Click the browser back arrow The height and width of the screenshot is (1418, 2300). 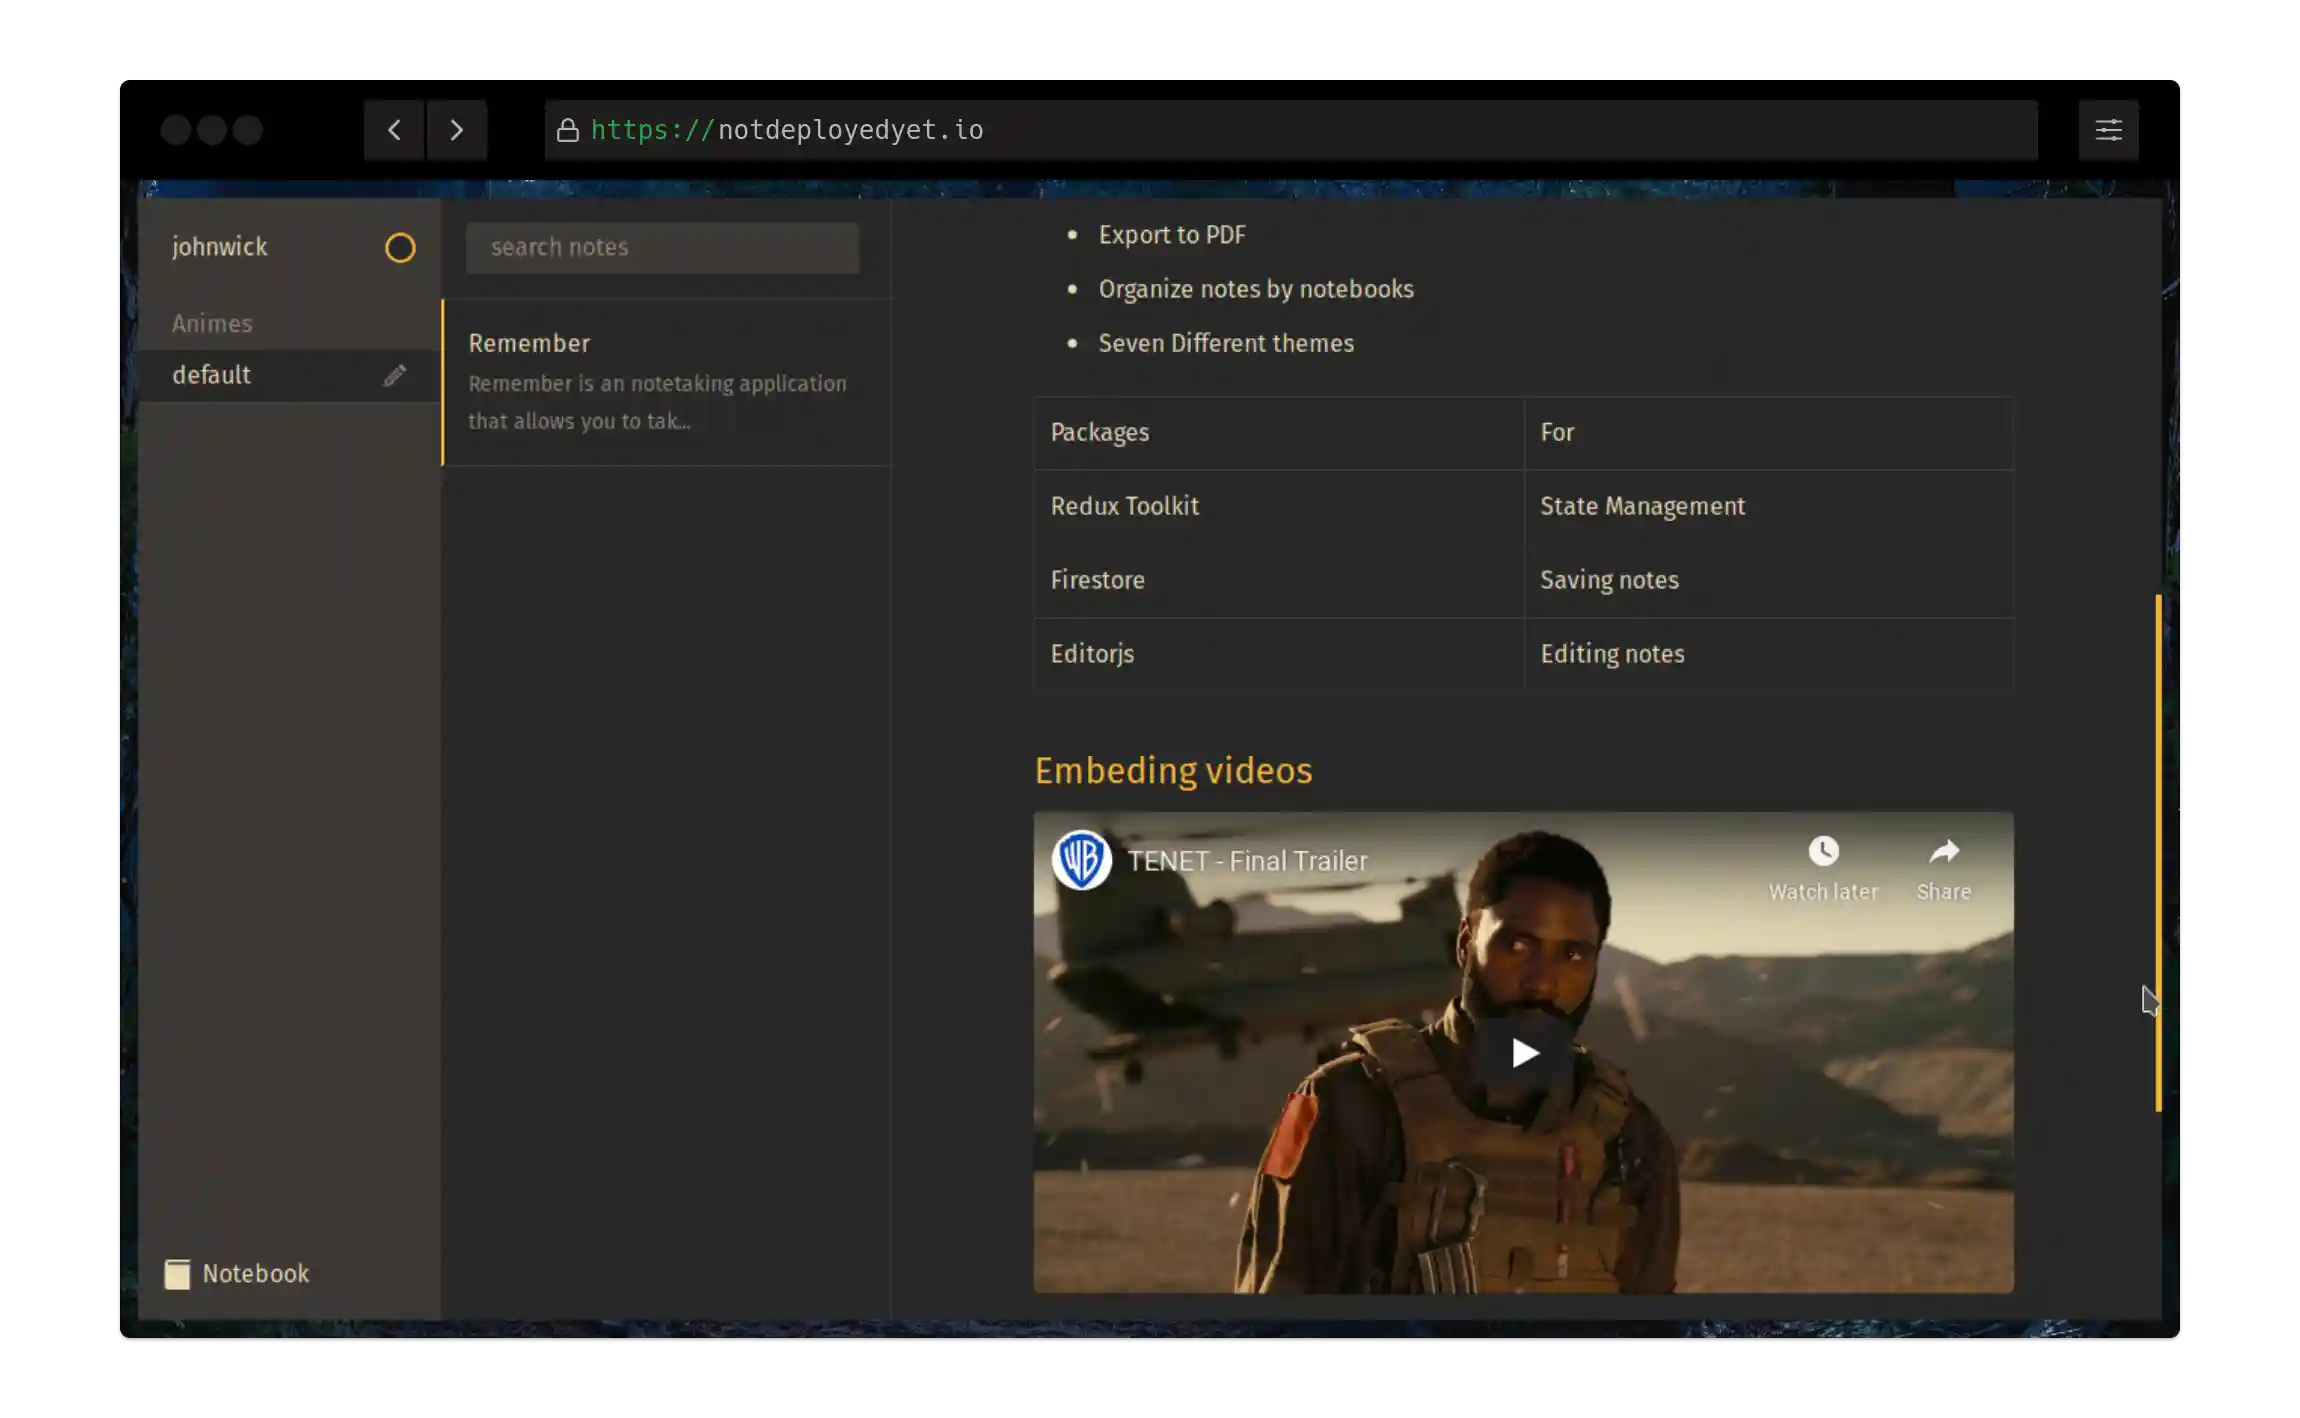[x=394, y=130]
